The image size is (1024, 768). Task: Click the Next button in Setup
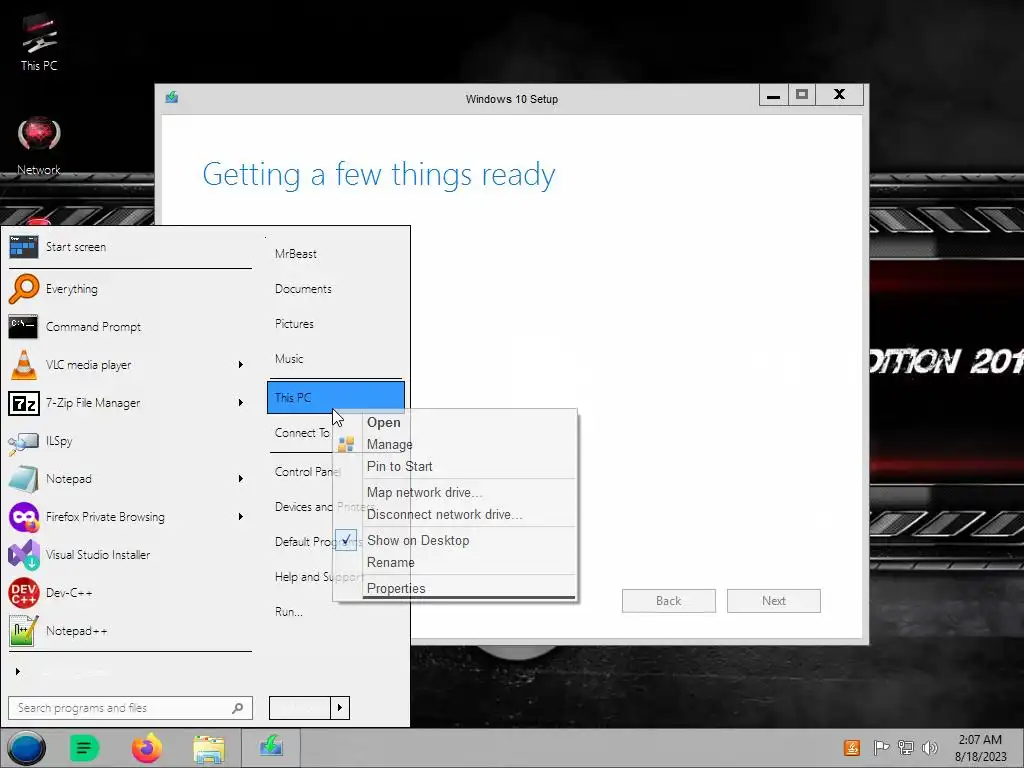coord(774,601)
